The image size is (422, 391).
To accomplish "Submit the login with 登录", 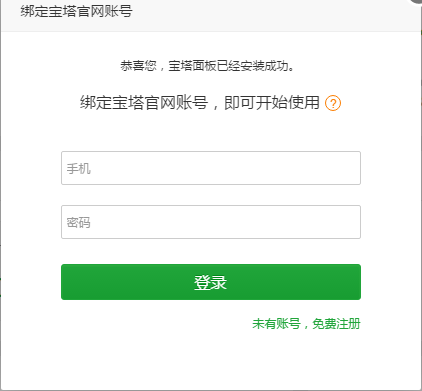I will 211,282.
